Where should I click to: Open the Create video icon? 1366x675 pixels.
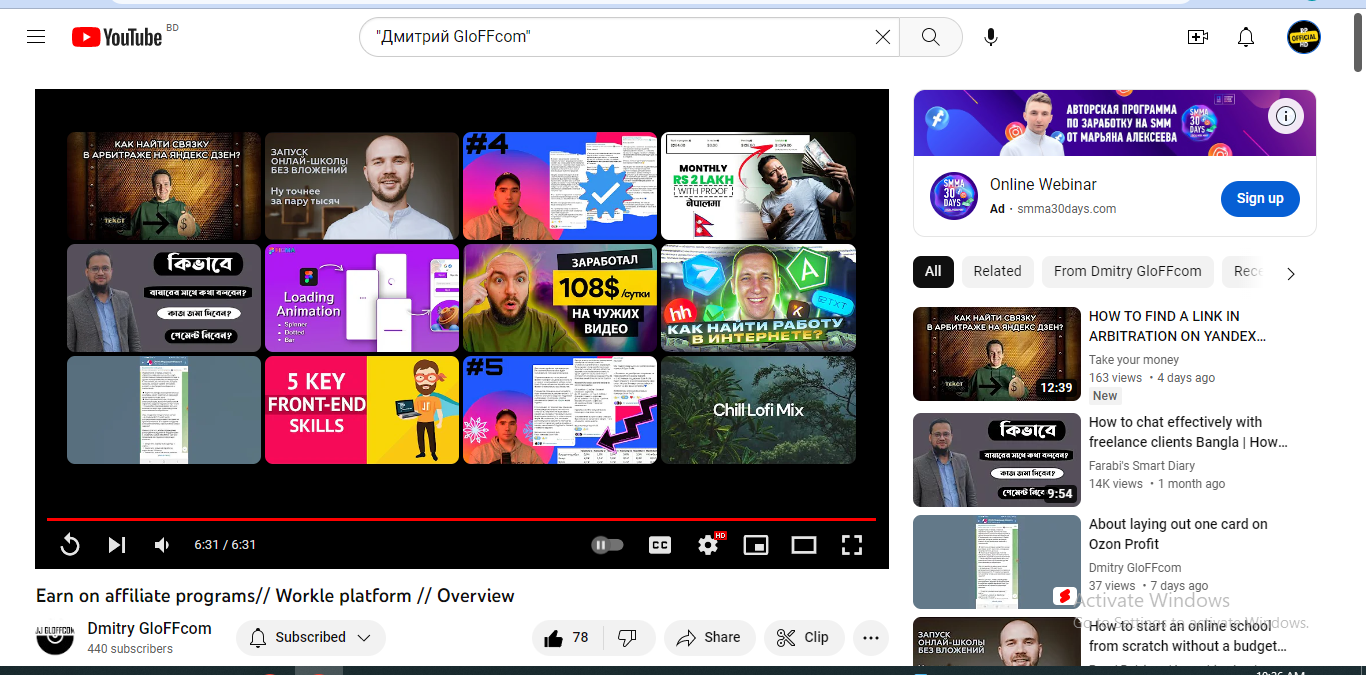[x=1197, y=37]
